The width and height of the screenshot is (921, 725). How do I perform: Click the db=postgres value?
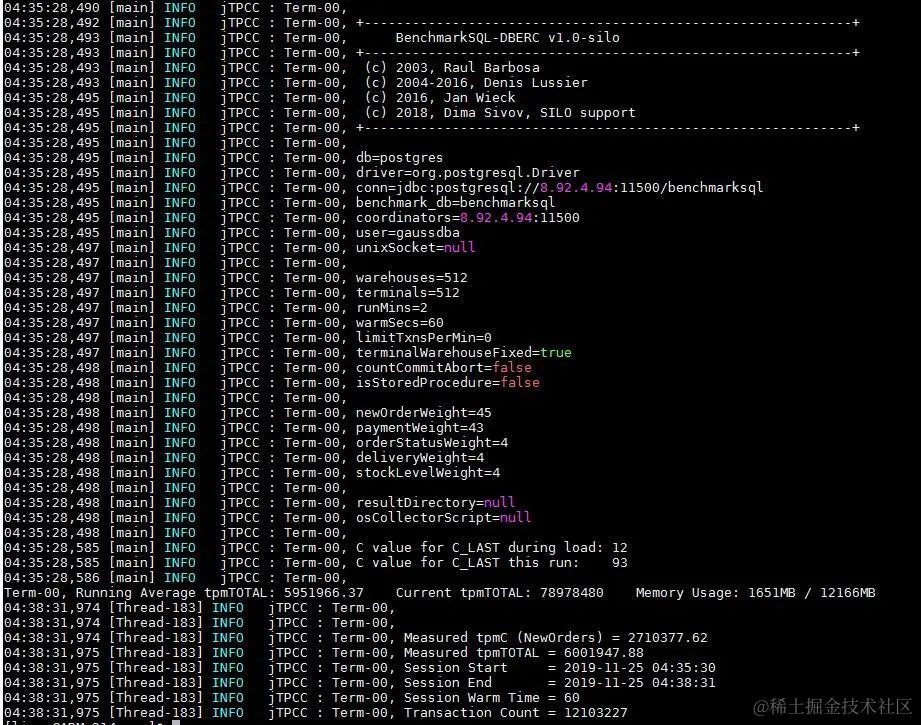pos(399,157)
